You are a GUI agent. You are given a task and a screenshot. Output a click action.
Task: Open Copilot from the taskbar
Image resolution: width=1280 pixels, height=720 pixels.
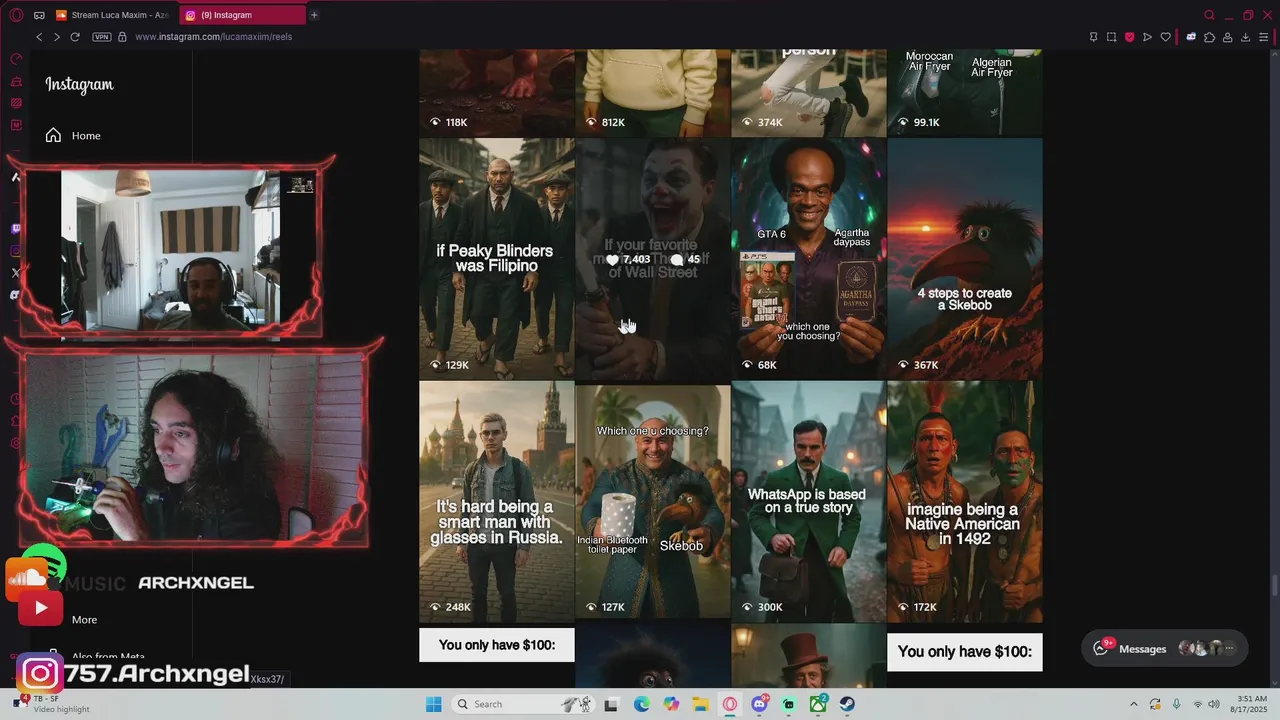[671, 704]
